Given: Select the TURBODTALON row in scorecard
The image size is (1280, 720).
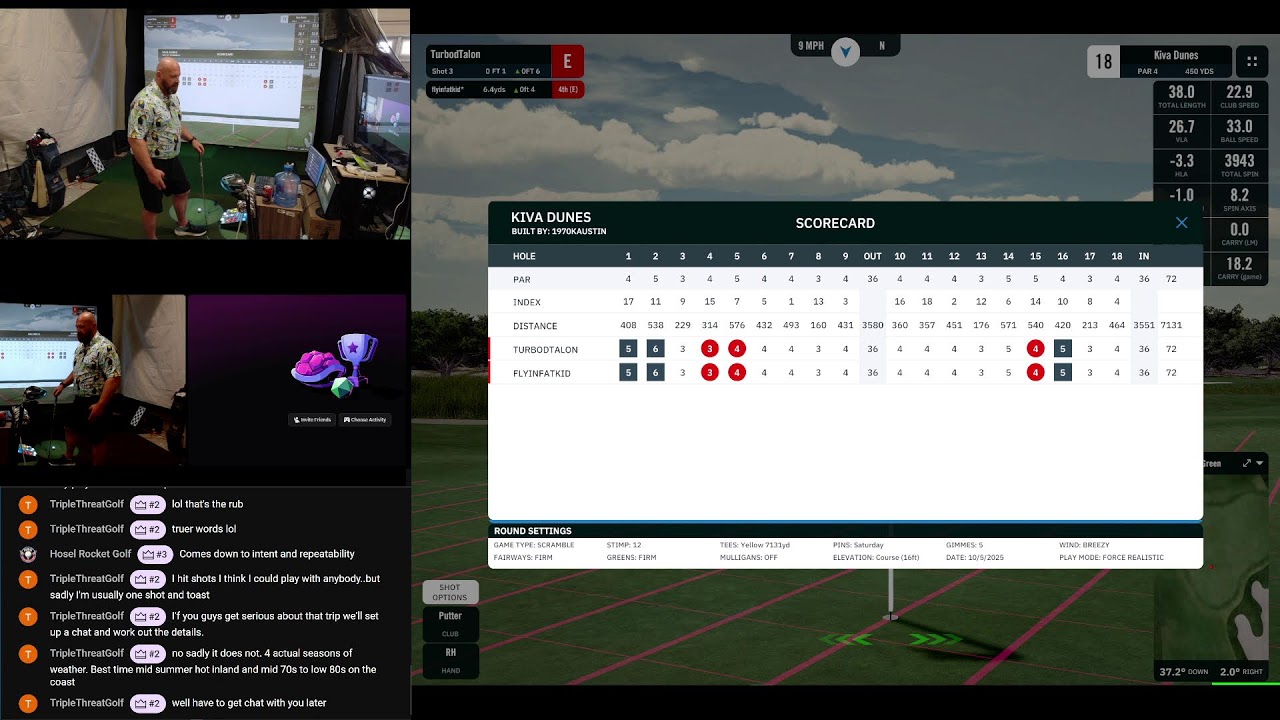Looking at the screenshot, I should [545, 349].
